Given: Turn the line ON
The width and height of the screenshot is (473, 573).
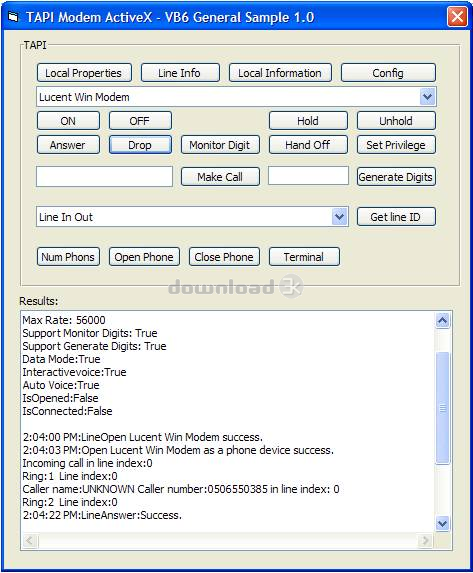Looking at the screenshot, I should click(68, 121).
